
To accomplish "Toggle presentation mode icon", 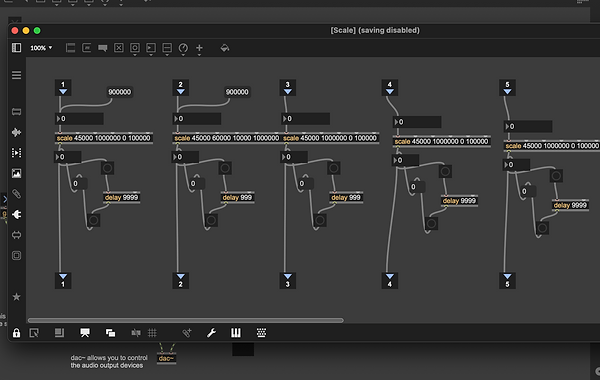I will [x=85, y=333].
